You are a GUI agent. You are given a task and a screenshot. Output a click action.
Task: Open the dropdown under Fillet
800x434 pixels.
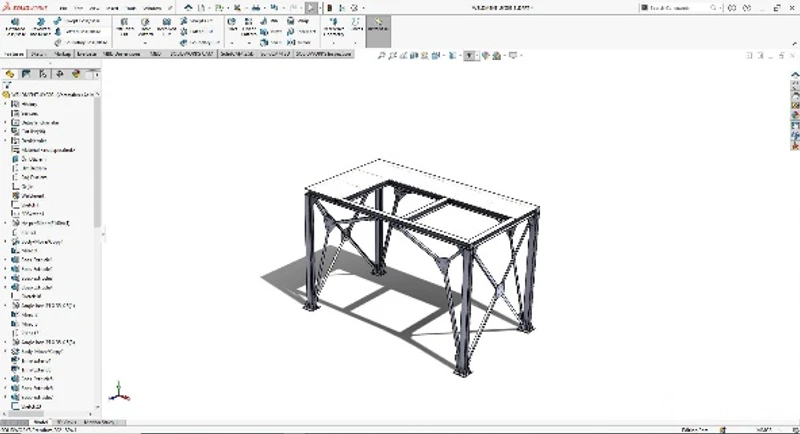pyautogui.click(x=232, y=43)
